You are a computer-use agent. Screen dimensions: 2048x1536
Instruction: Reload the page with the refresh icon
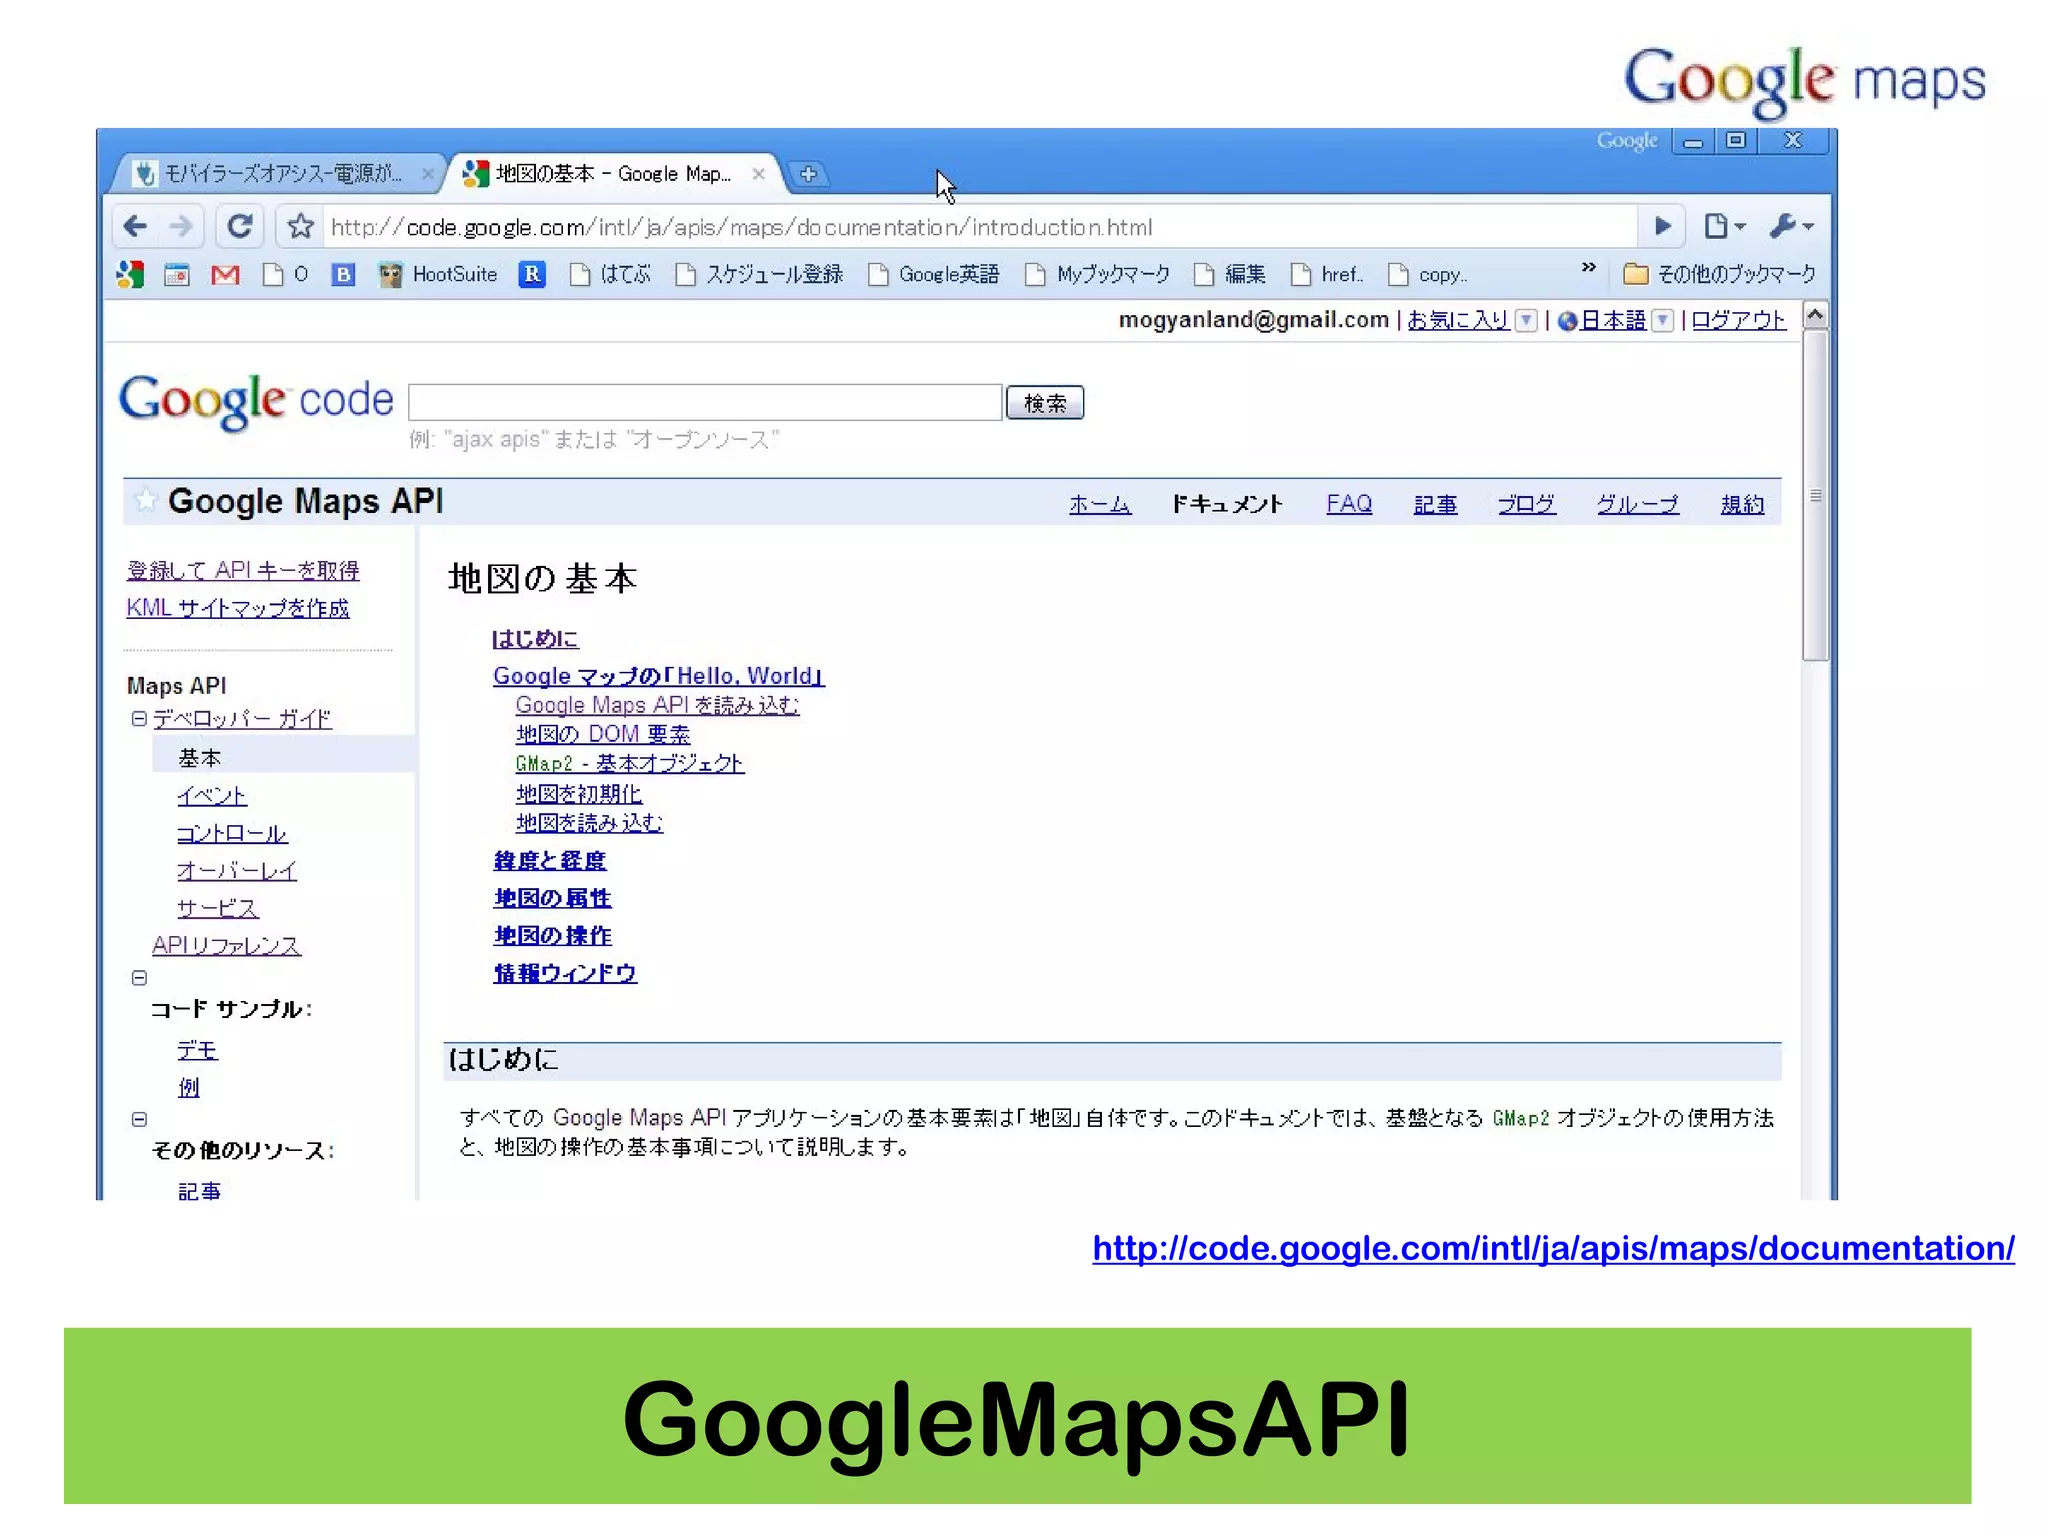pos(239,226)
